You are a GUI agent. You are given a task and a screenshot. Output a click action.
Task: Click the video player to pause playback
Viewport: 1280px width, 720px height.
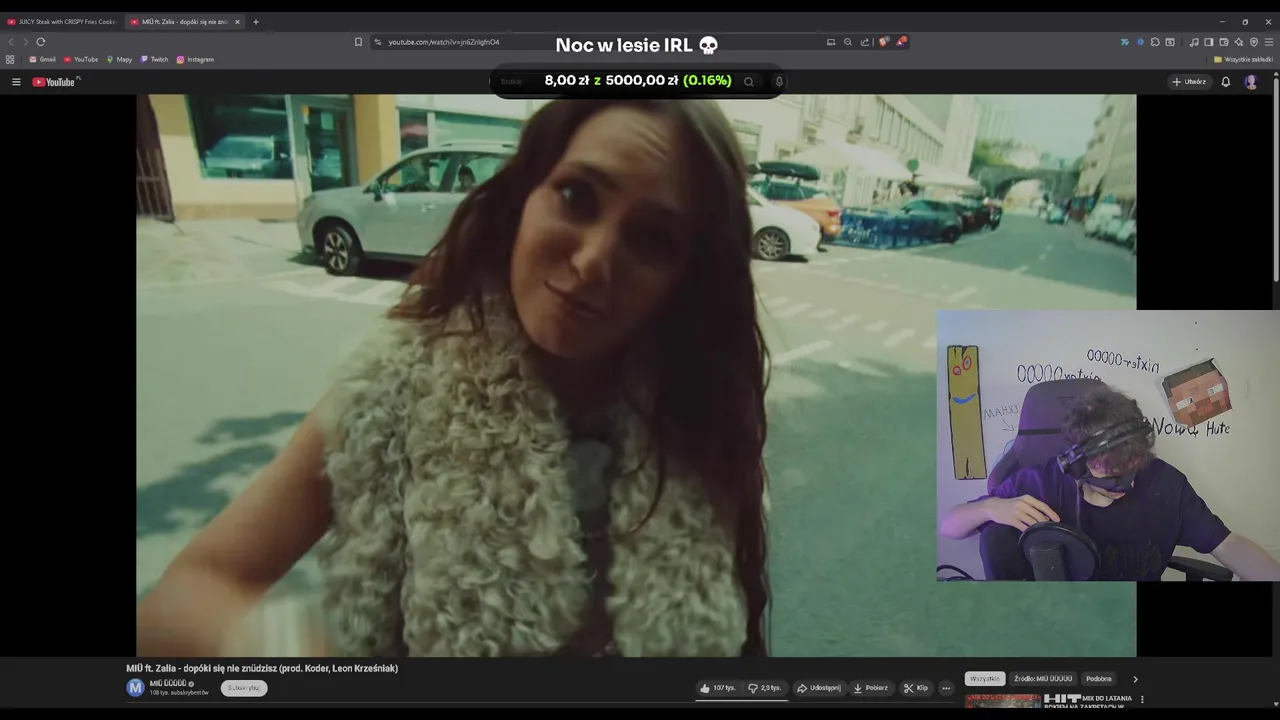[x=636, y=375]
